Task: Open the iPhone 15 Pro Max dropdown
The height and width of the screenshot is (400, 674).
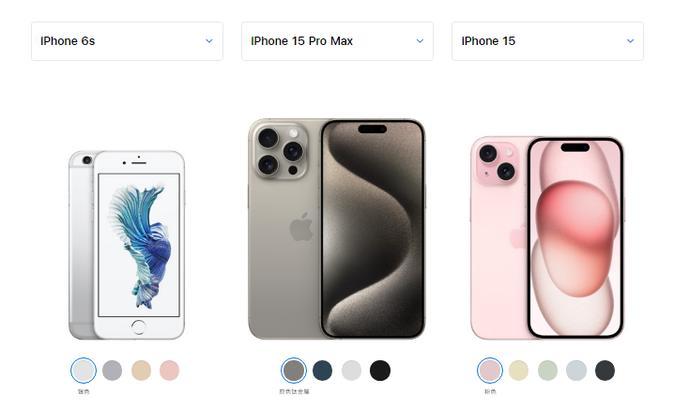Action: click(337, 41)
